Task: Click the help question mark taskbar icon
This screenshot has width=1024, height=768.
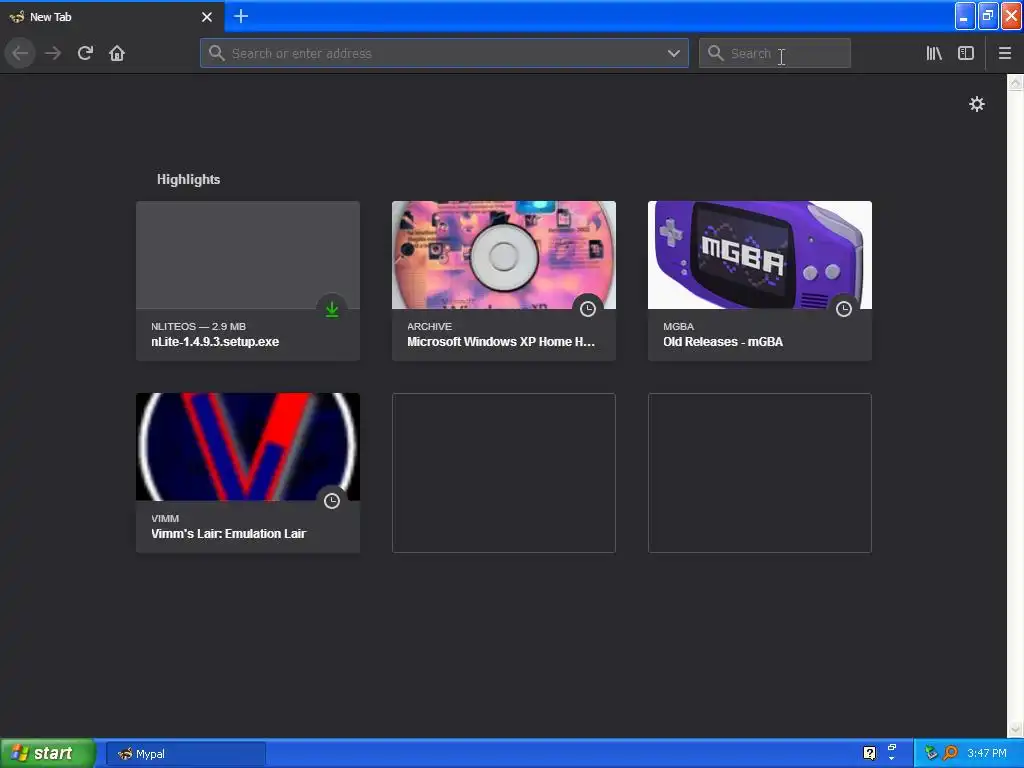Action: (869, 754)
